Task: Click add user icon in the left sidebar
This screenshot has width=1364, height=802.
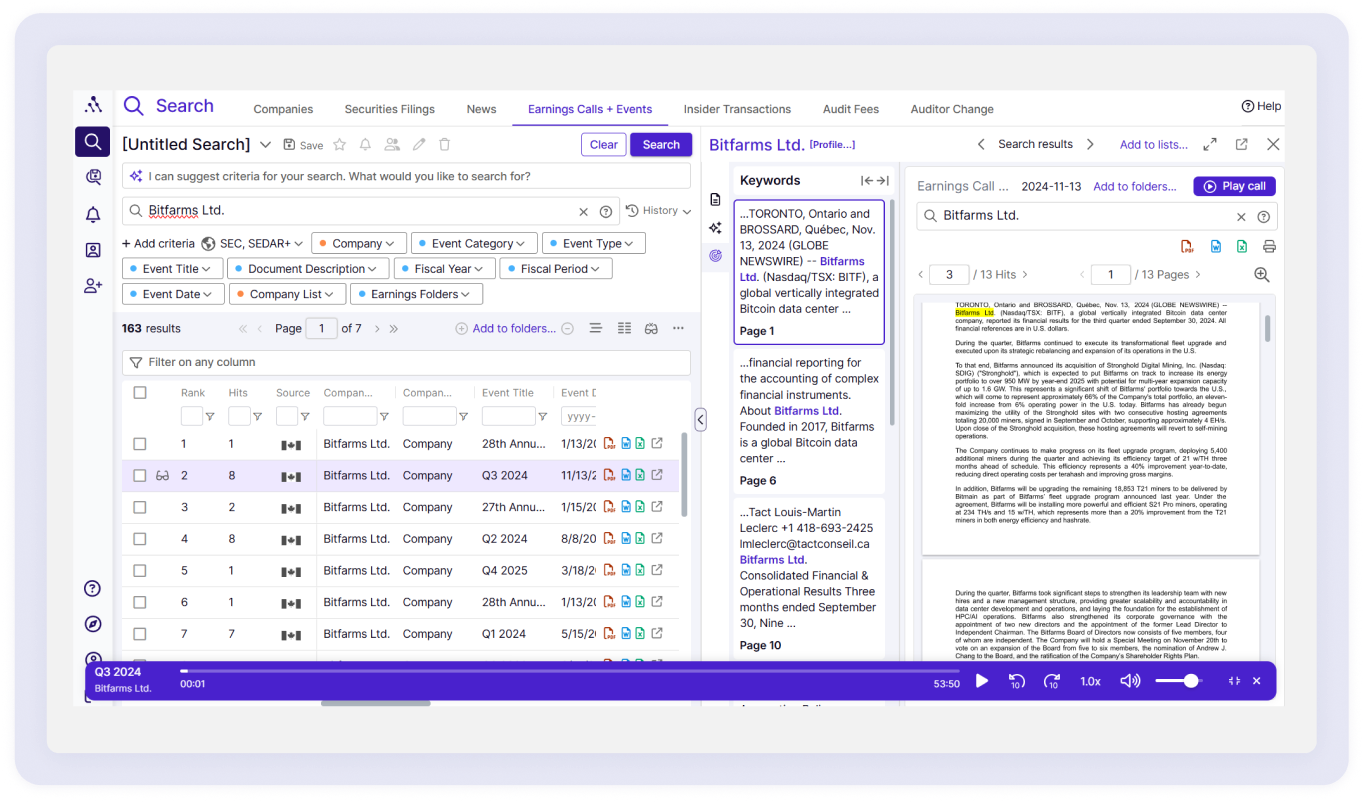Action: point(93,286)
